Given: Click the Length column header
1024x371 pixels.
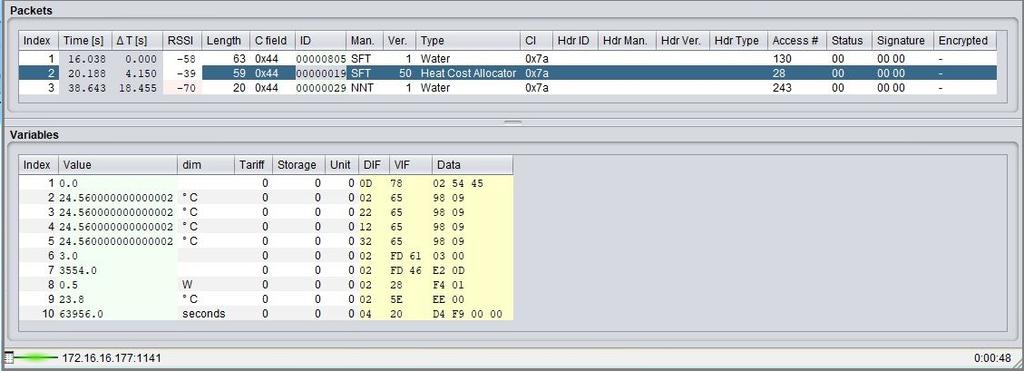Looking at the screenshot, I should [x=225, y=40].
